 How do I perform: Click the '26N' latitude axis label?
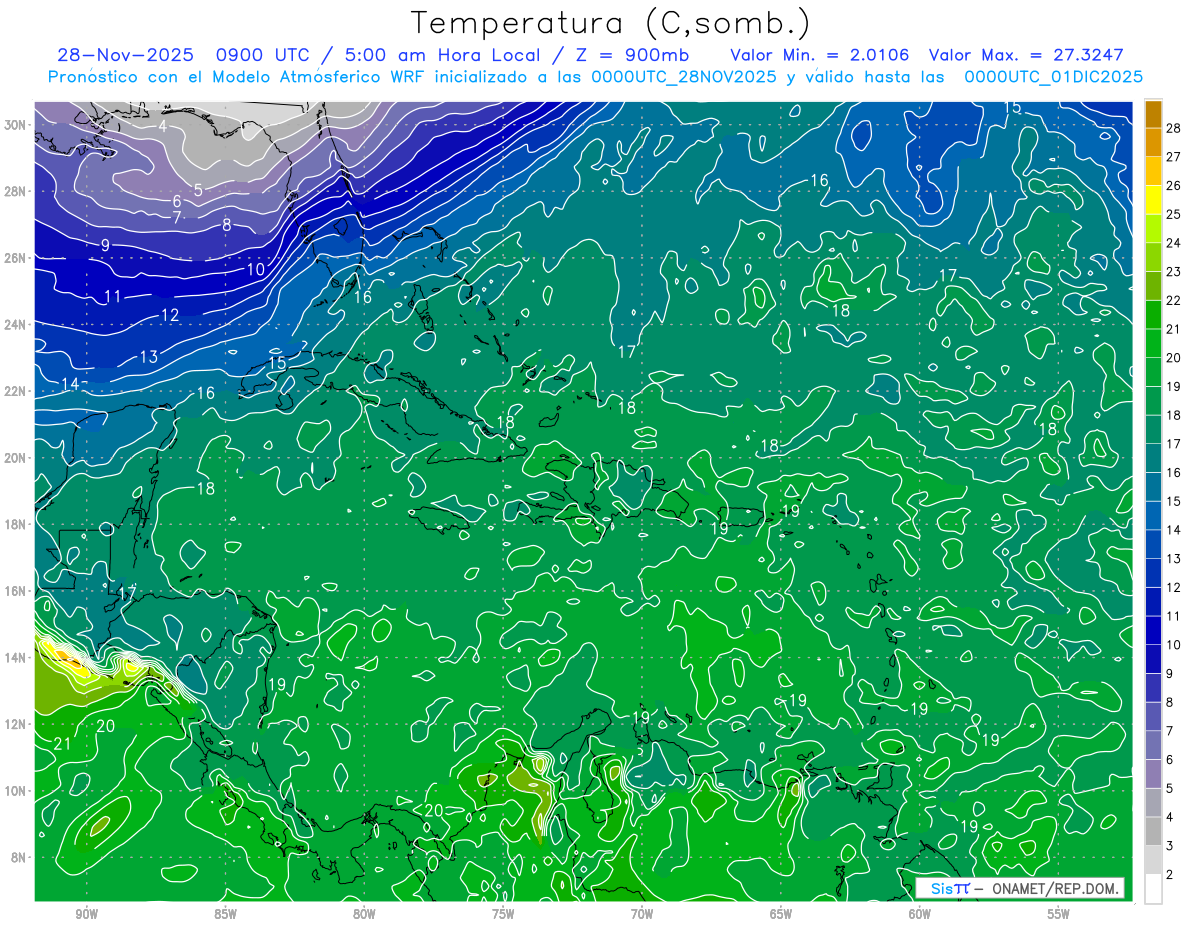coord(16,257)
